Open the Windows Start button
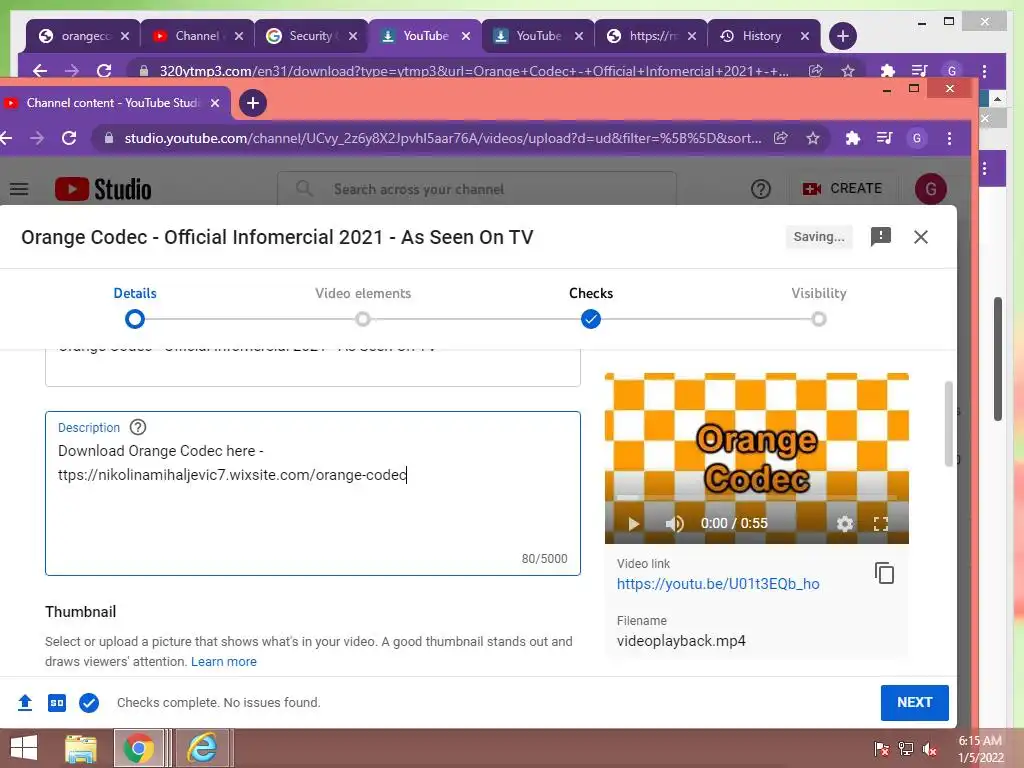The image size is (1024, 768). click(24, 749)
